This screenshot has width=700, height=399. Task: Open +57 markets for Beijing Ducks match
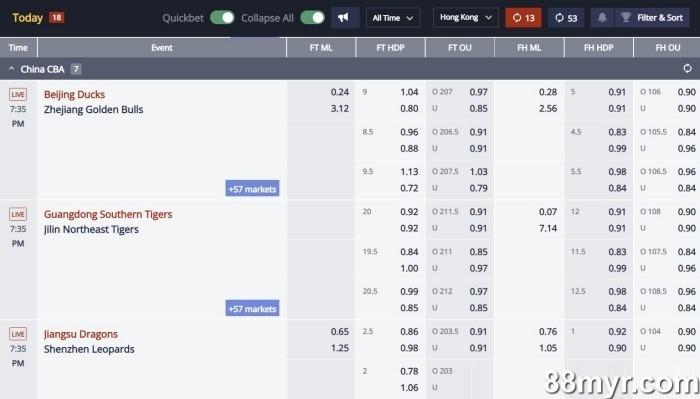252,189
